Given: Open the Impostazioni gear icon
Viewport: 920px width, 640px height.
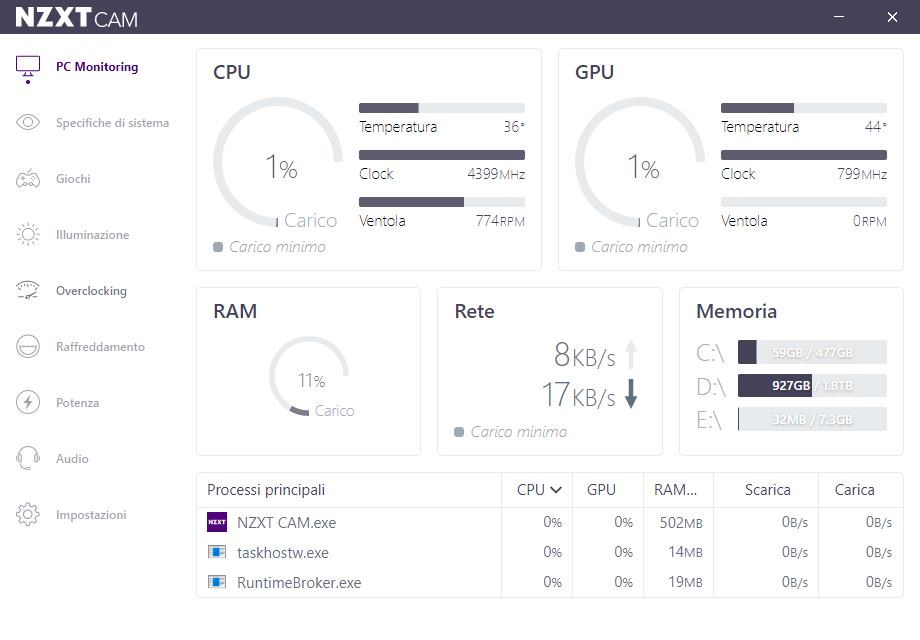Looking at the screenshot, I should [28, 515].
